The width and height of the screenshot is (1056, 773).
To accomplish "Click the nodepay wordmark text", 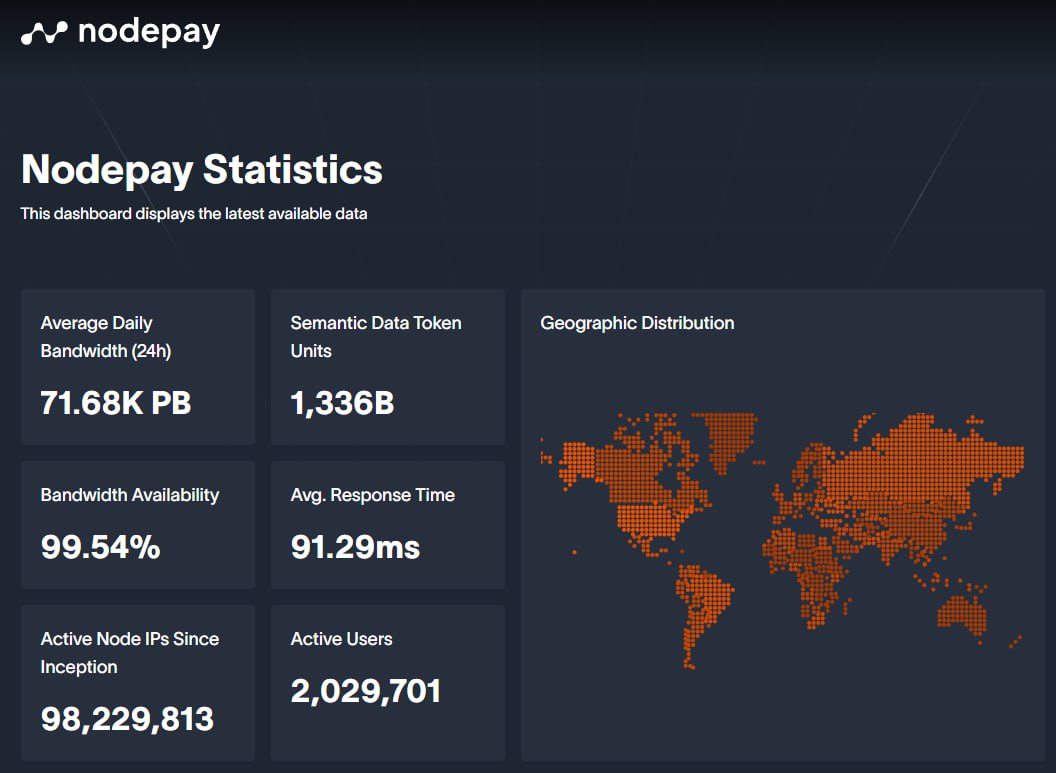I will (148, 32).
